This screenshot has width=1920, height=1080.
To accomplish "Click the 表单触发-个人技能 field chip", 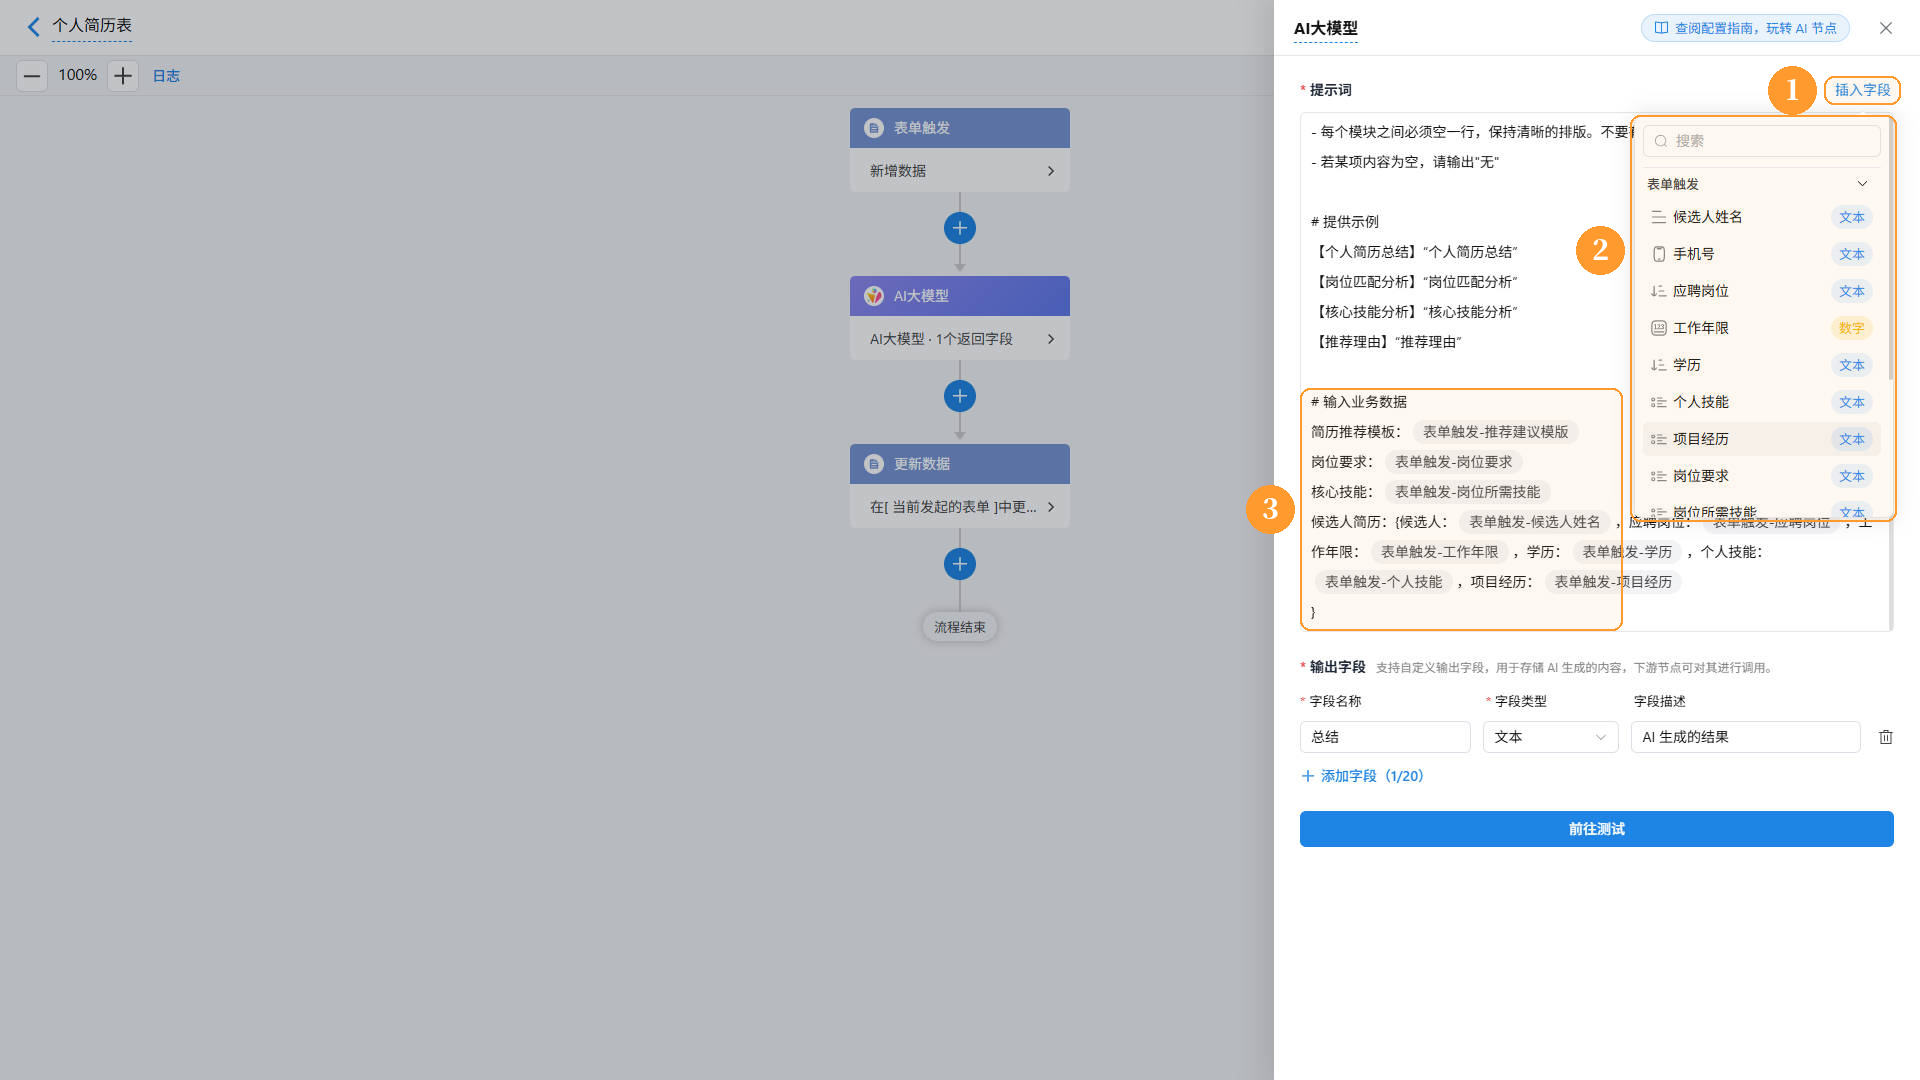I will click(1384, 582).
